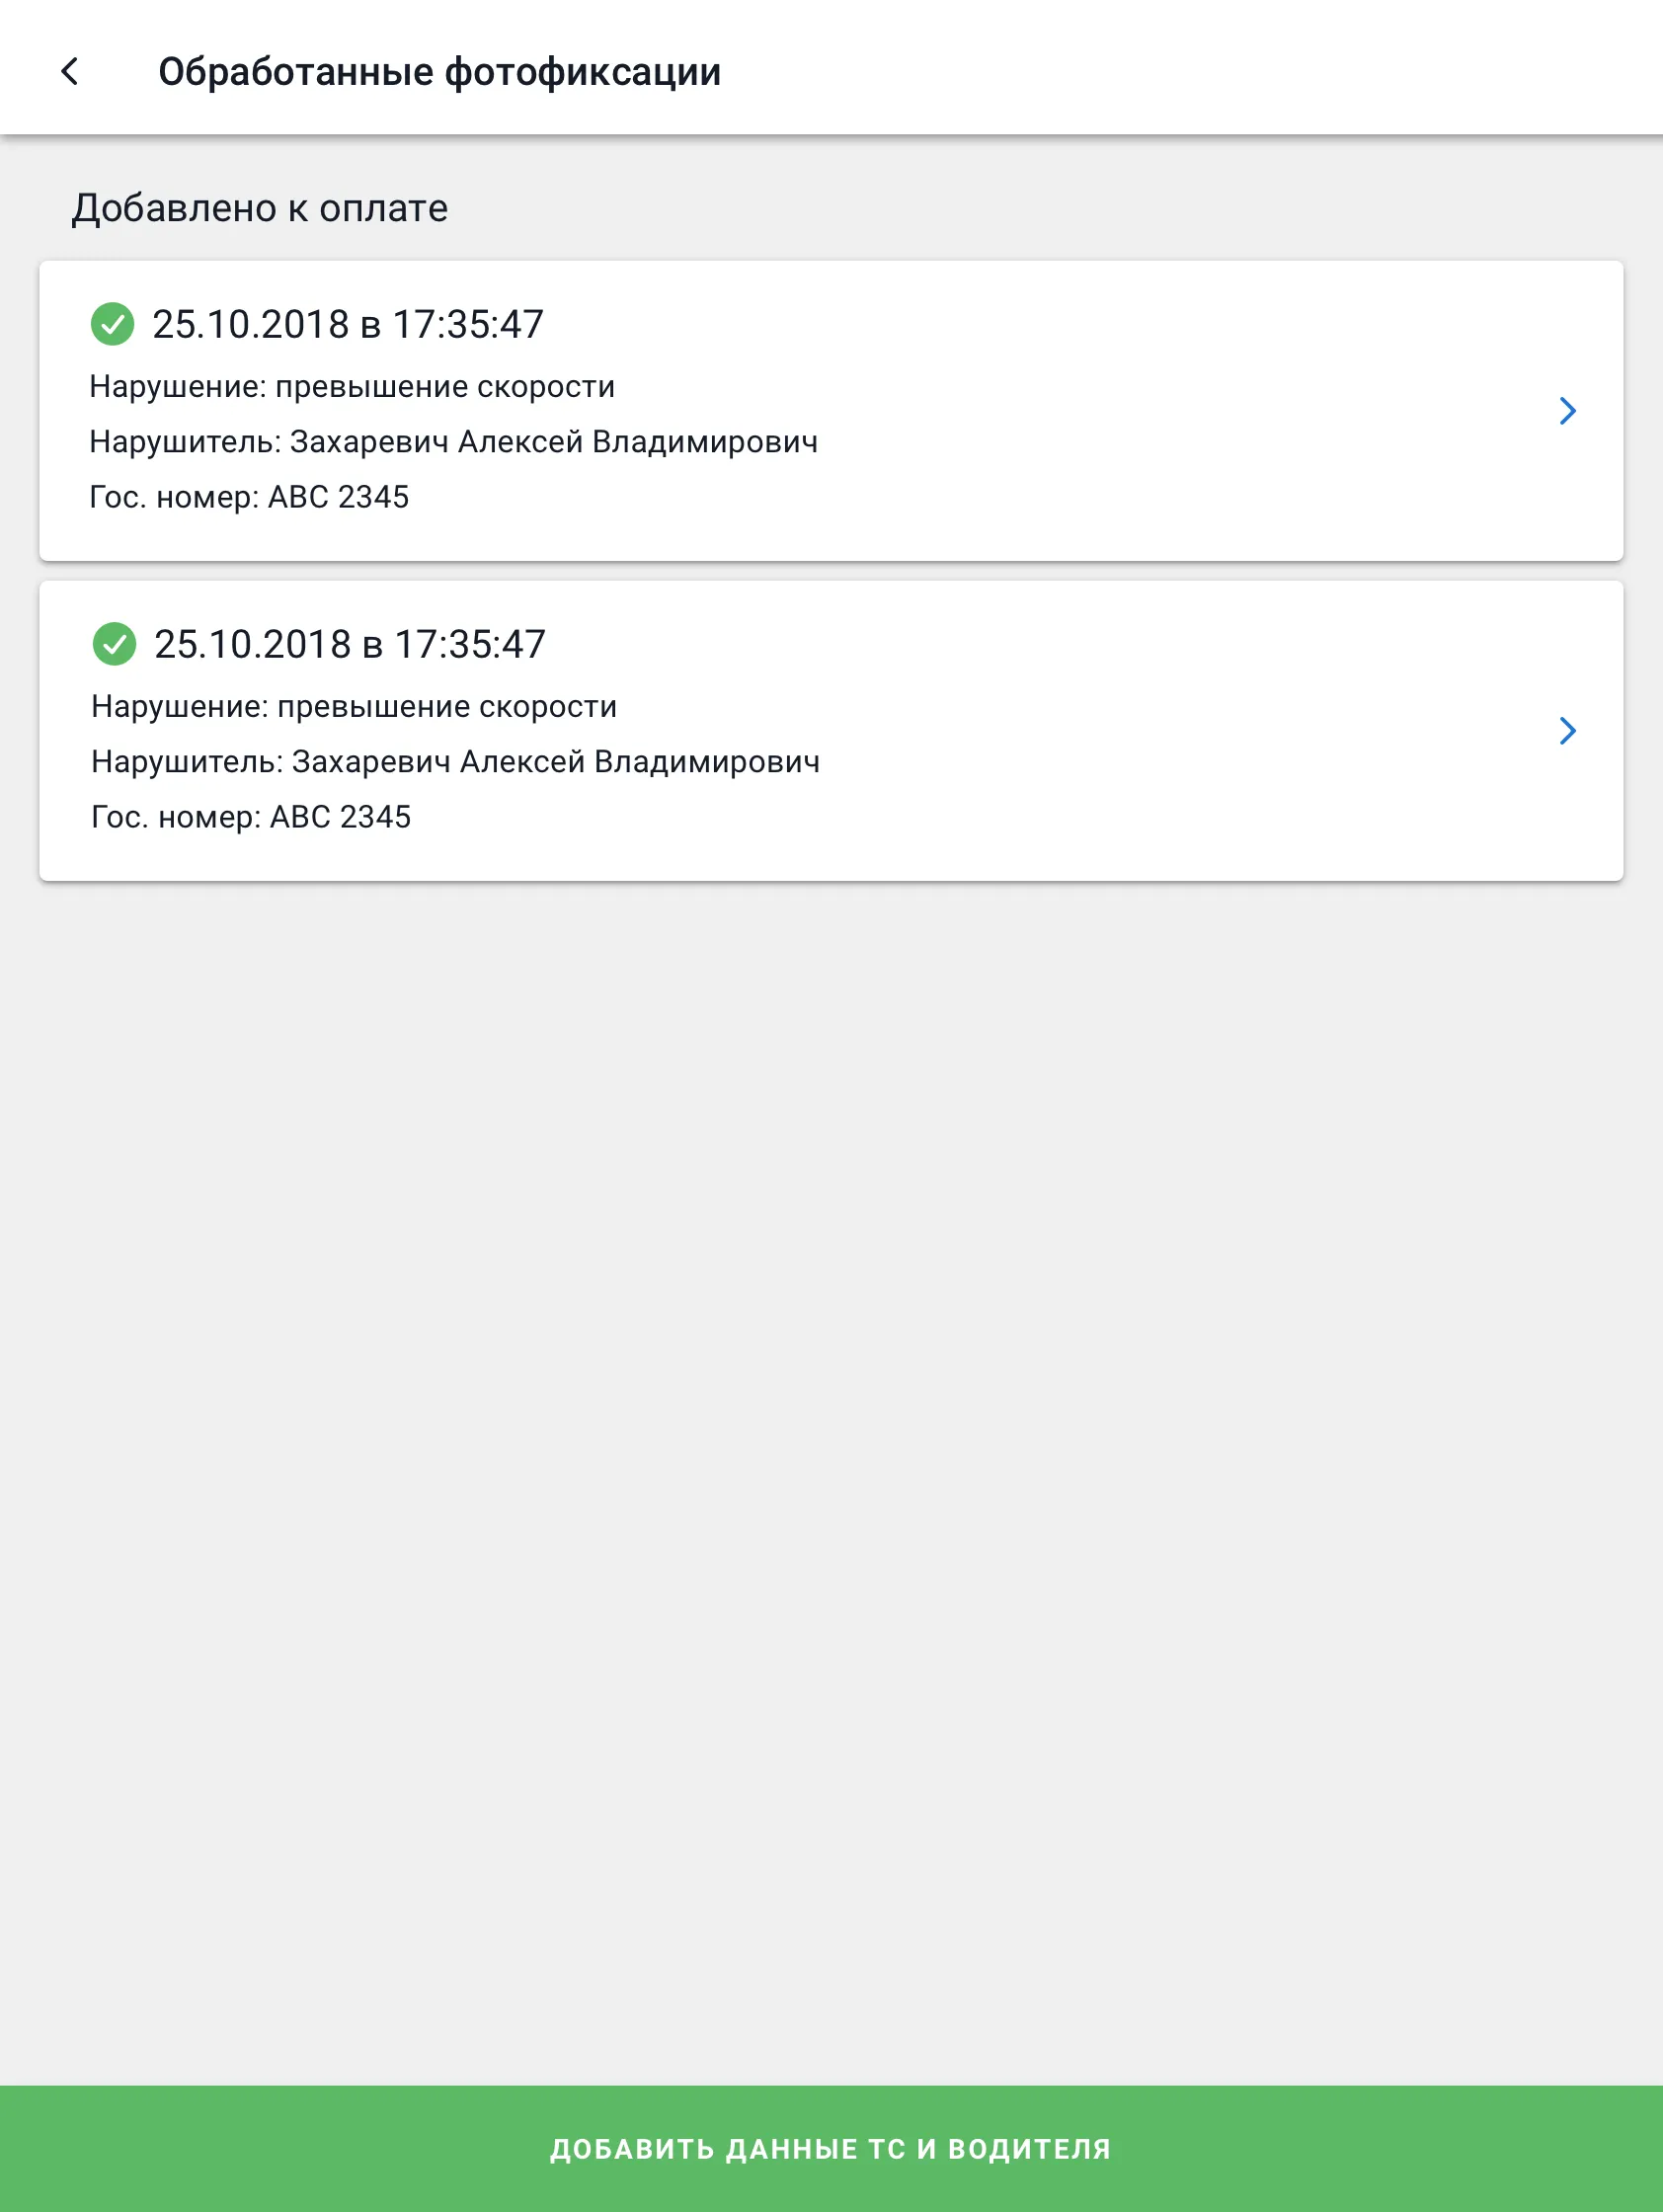Tap the green checkmark on the first record

tap(112, 324)
